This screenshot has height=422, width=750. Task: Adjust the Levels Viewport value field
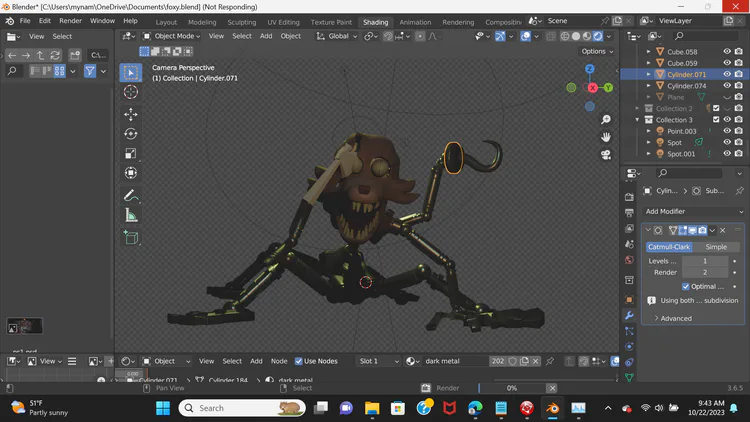[x=705, y=261]
